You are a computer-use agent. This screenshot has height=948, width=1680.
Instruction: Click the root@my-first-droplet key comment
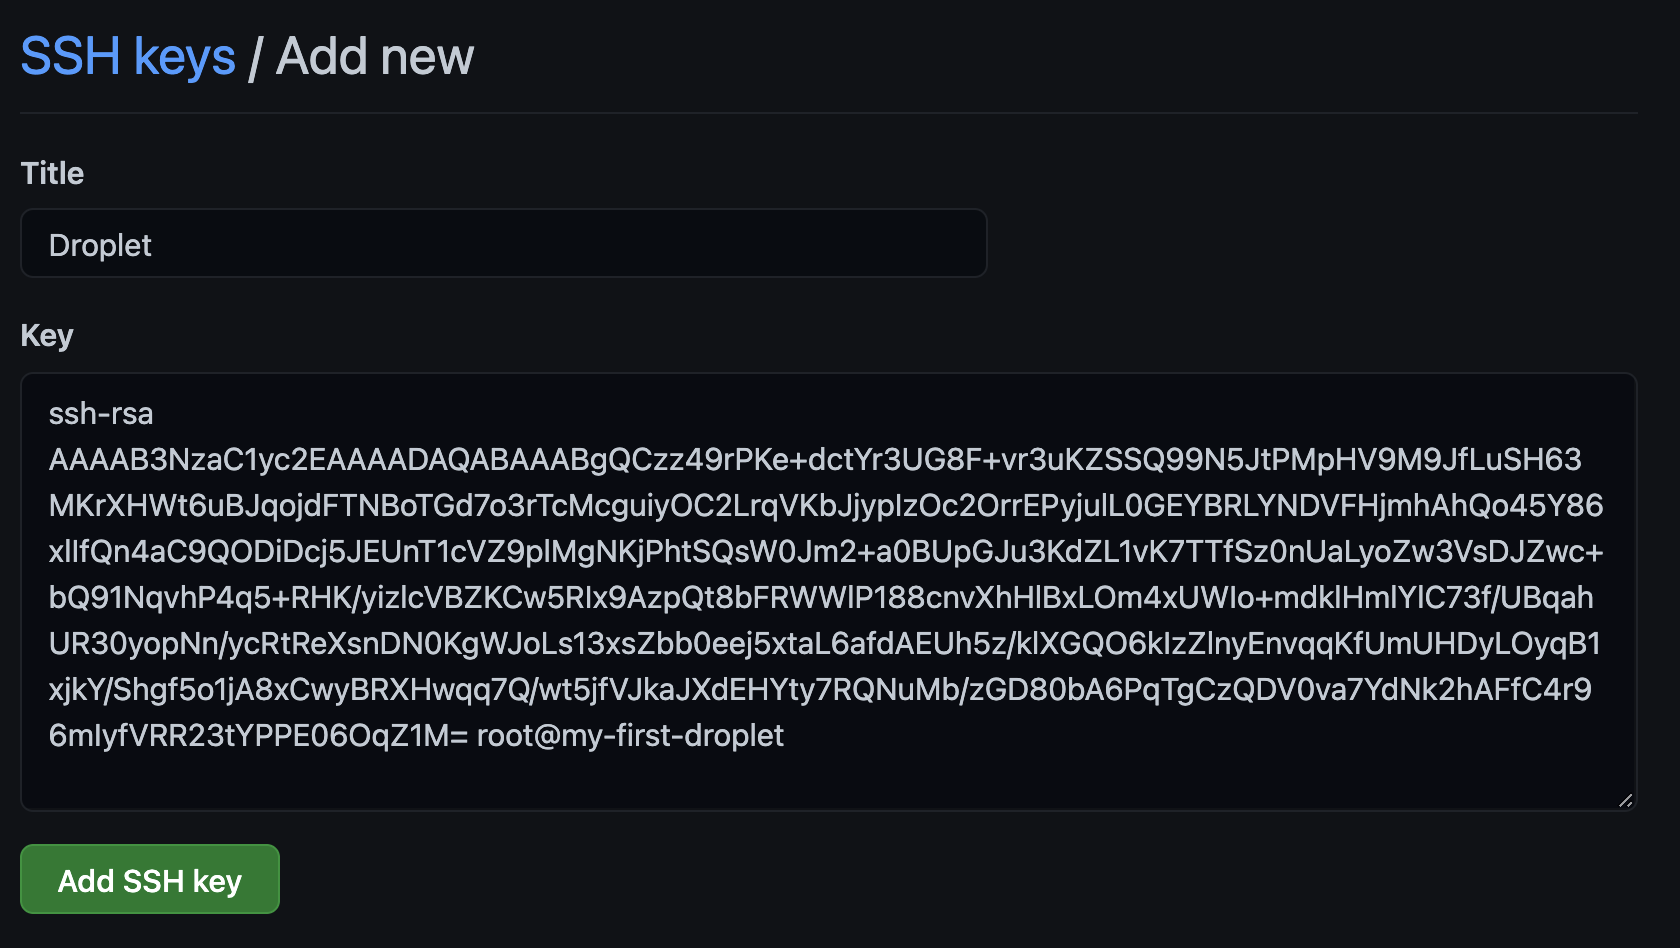click(630, 736)
